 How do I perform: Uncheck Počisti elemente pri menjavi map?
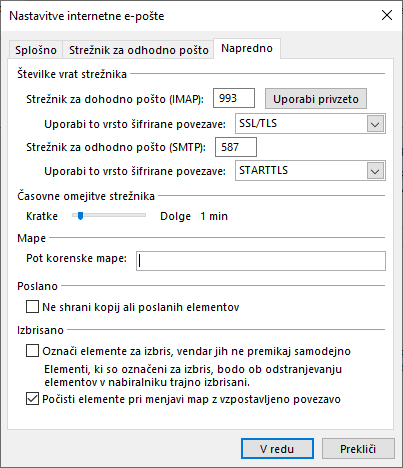coord(32,399)
